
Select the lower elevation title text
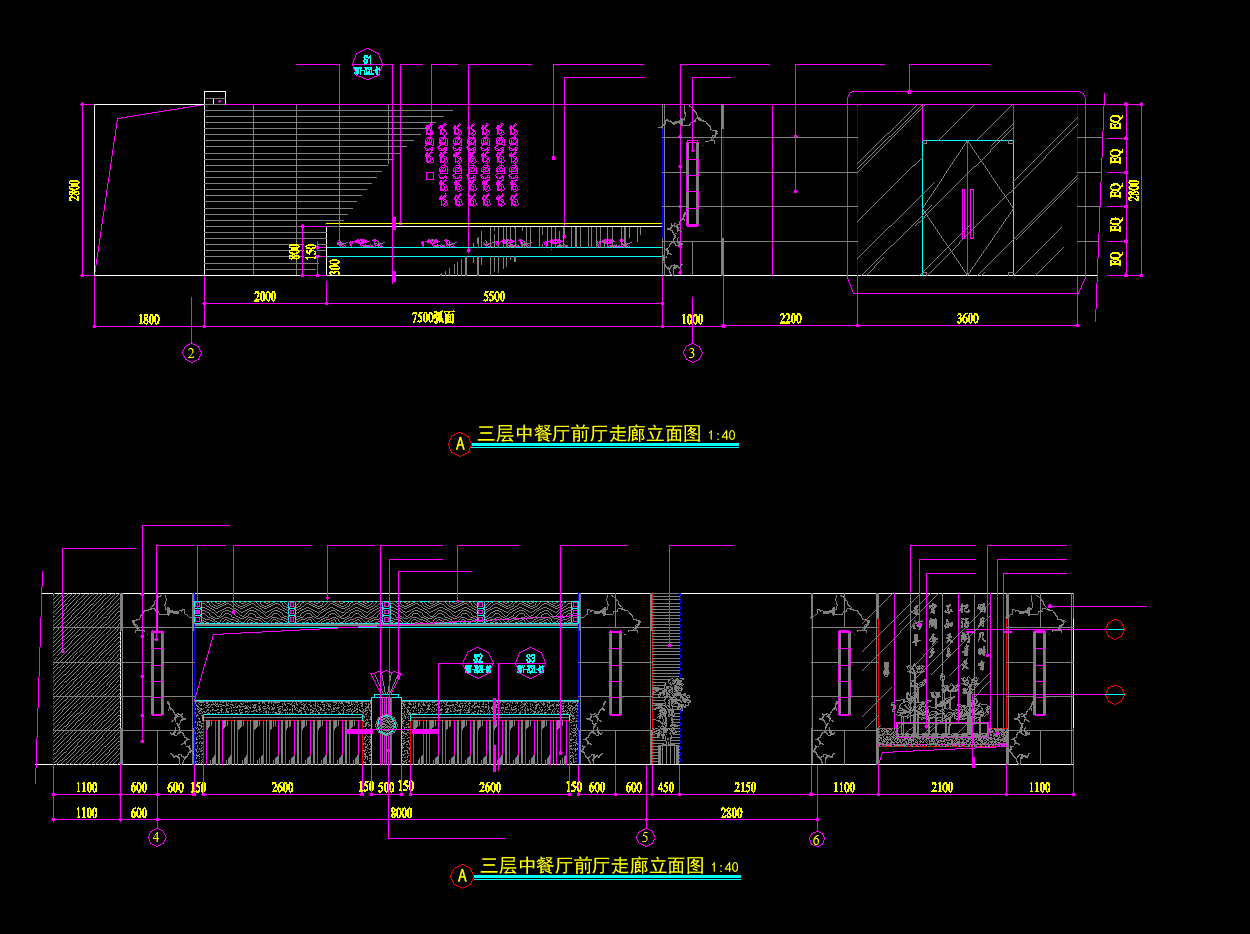pos(593,866)
